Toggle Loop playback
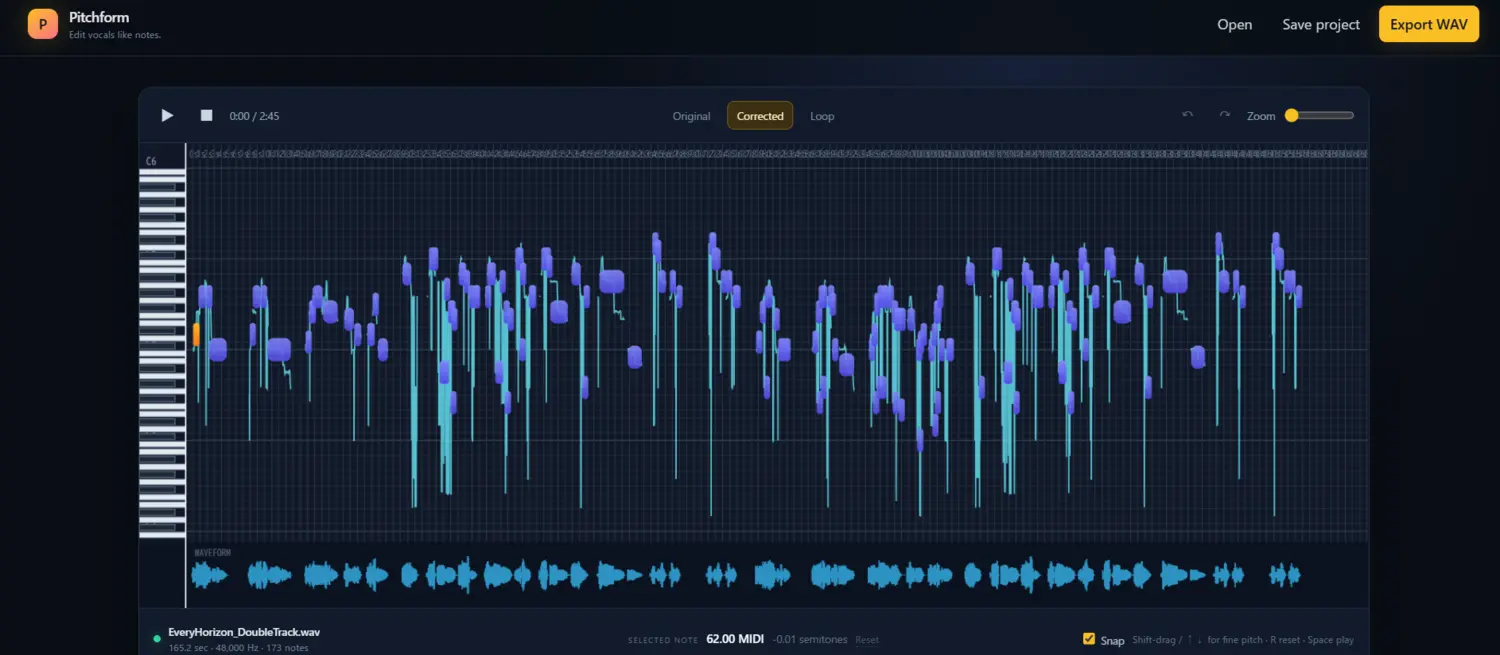 (822, 116)
